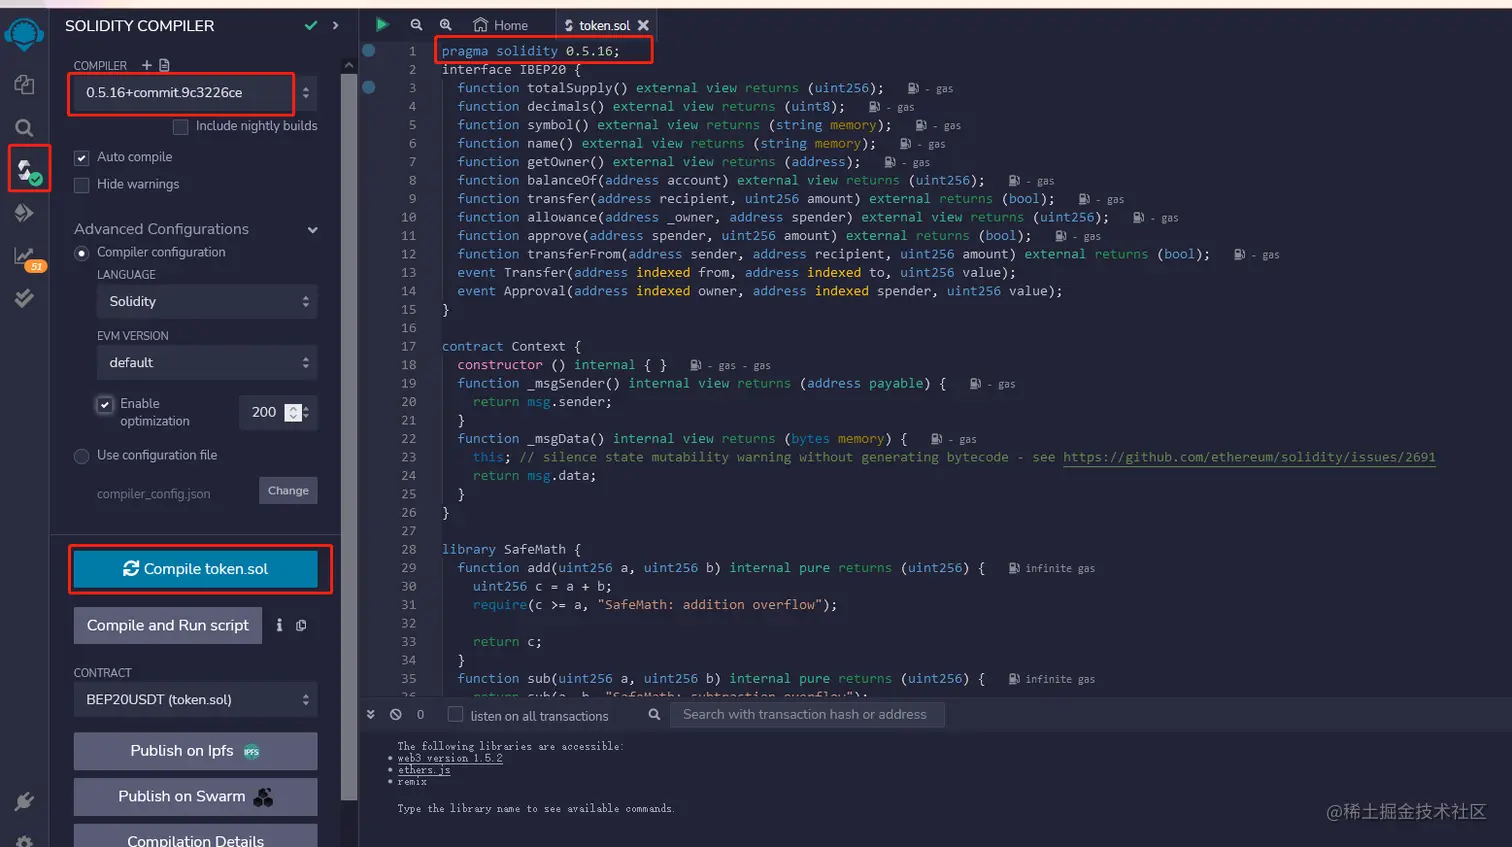Run the script with green play icon
Viewport: 1512px width, 847px height.
coord(382,24)
